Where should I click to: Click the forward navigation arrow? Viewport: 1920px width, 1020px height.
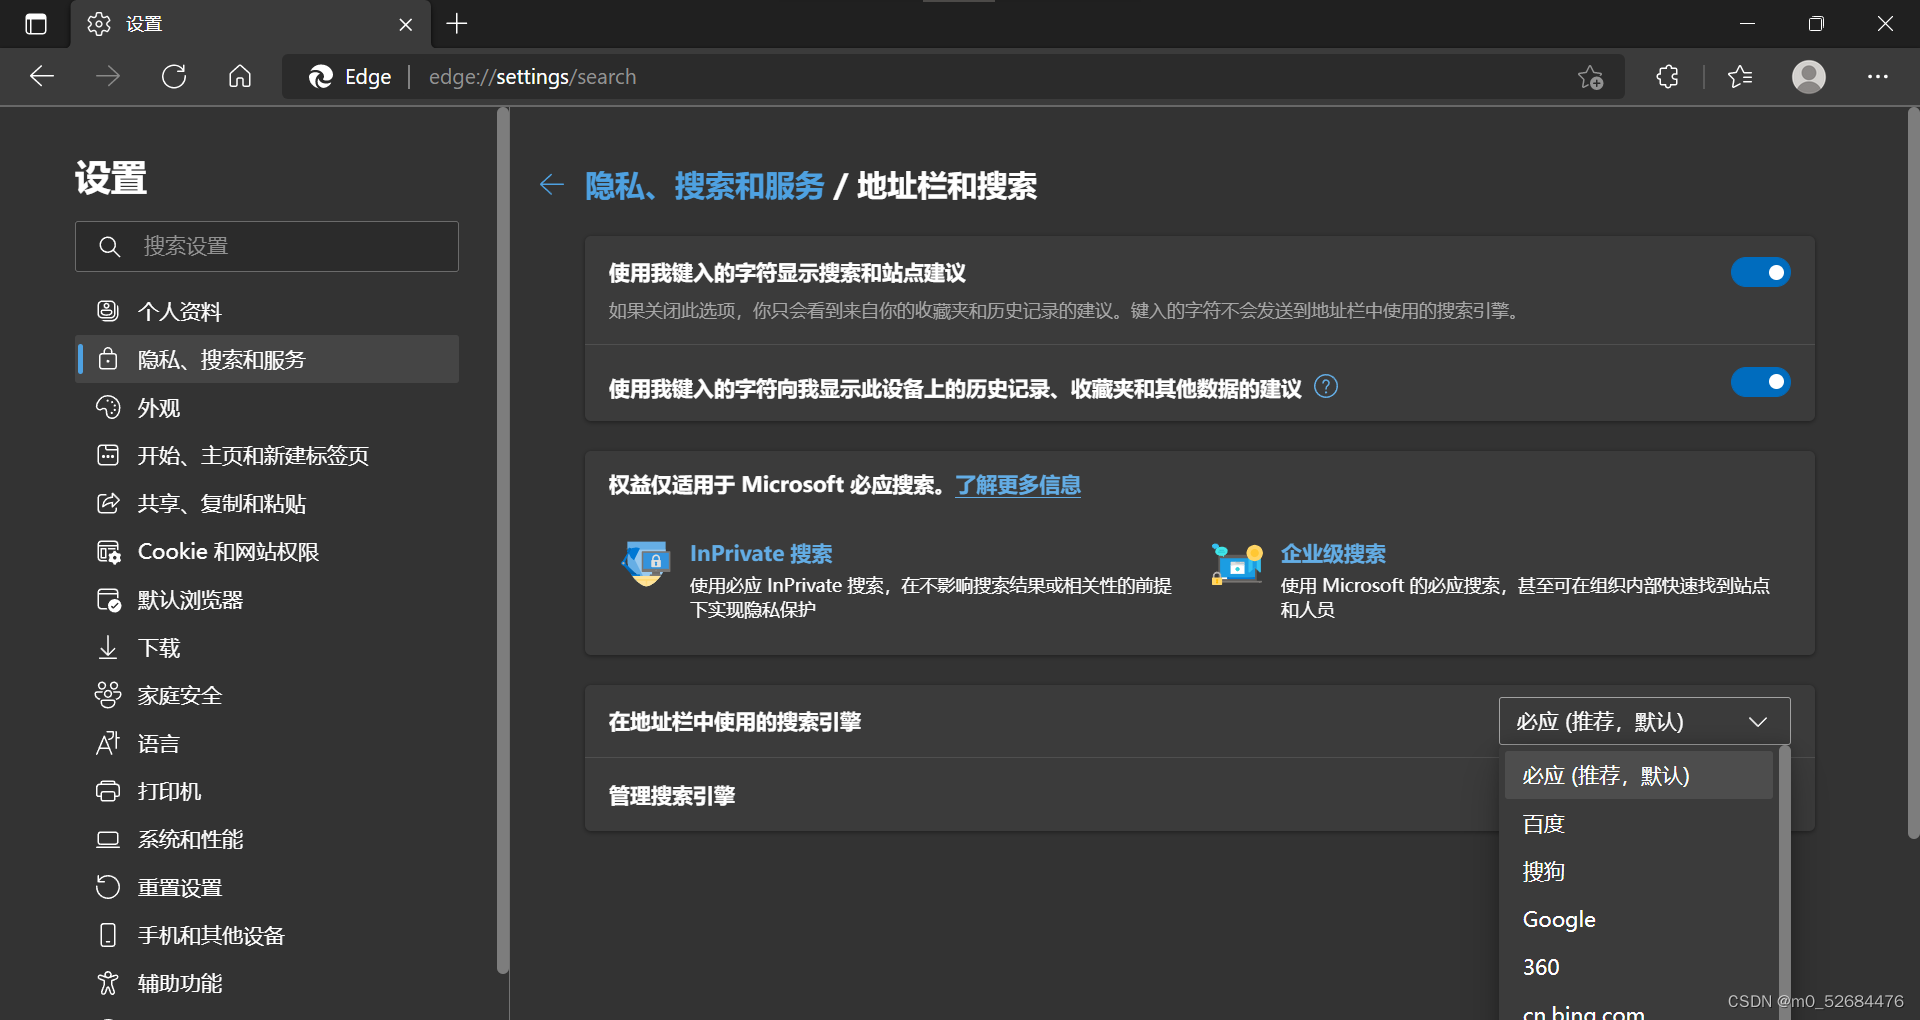point(108,77)
